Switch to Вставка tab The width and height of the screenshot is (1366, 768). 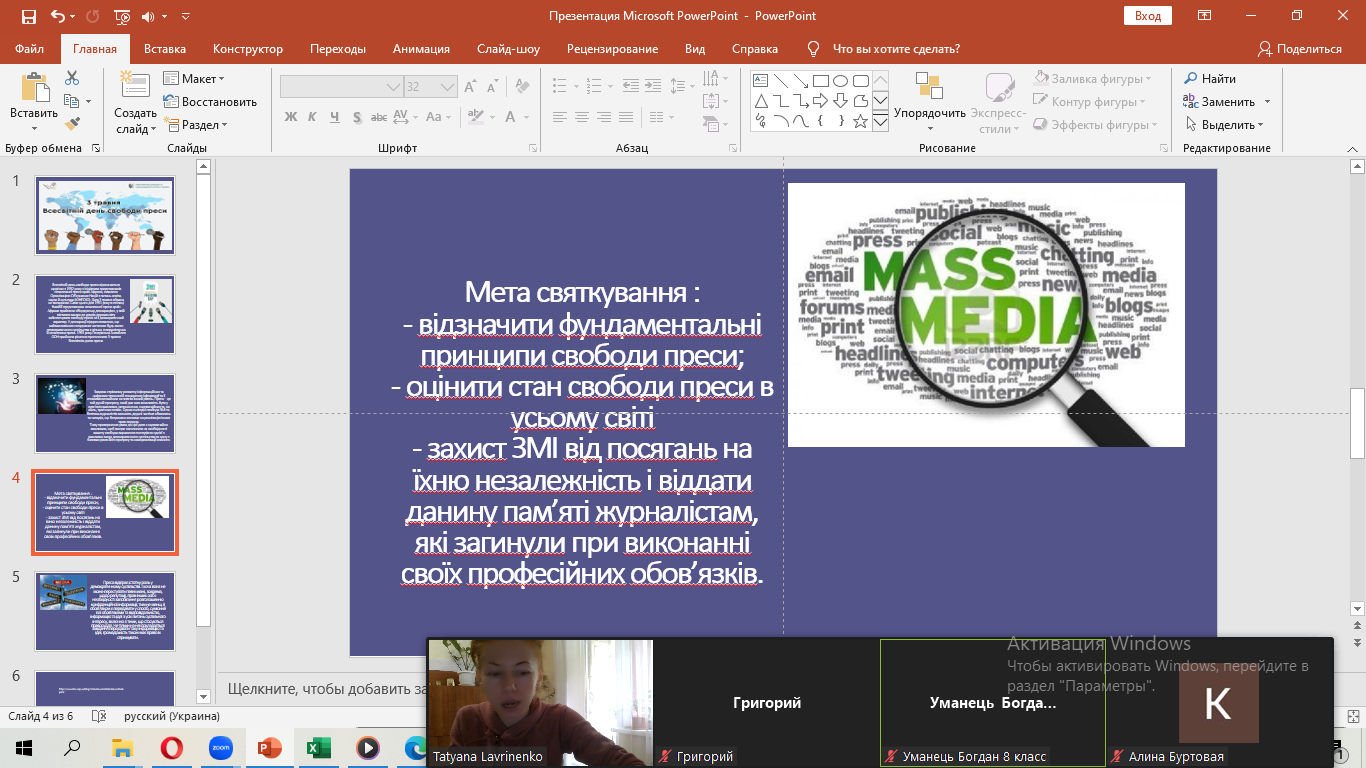[165, 49]
